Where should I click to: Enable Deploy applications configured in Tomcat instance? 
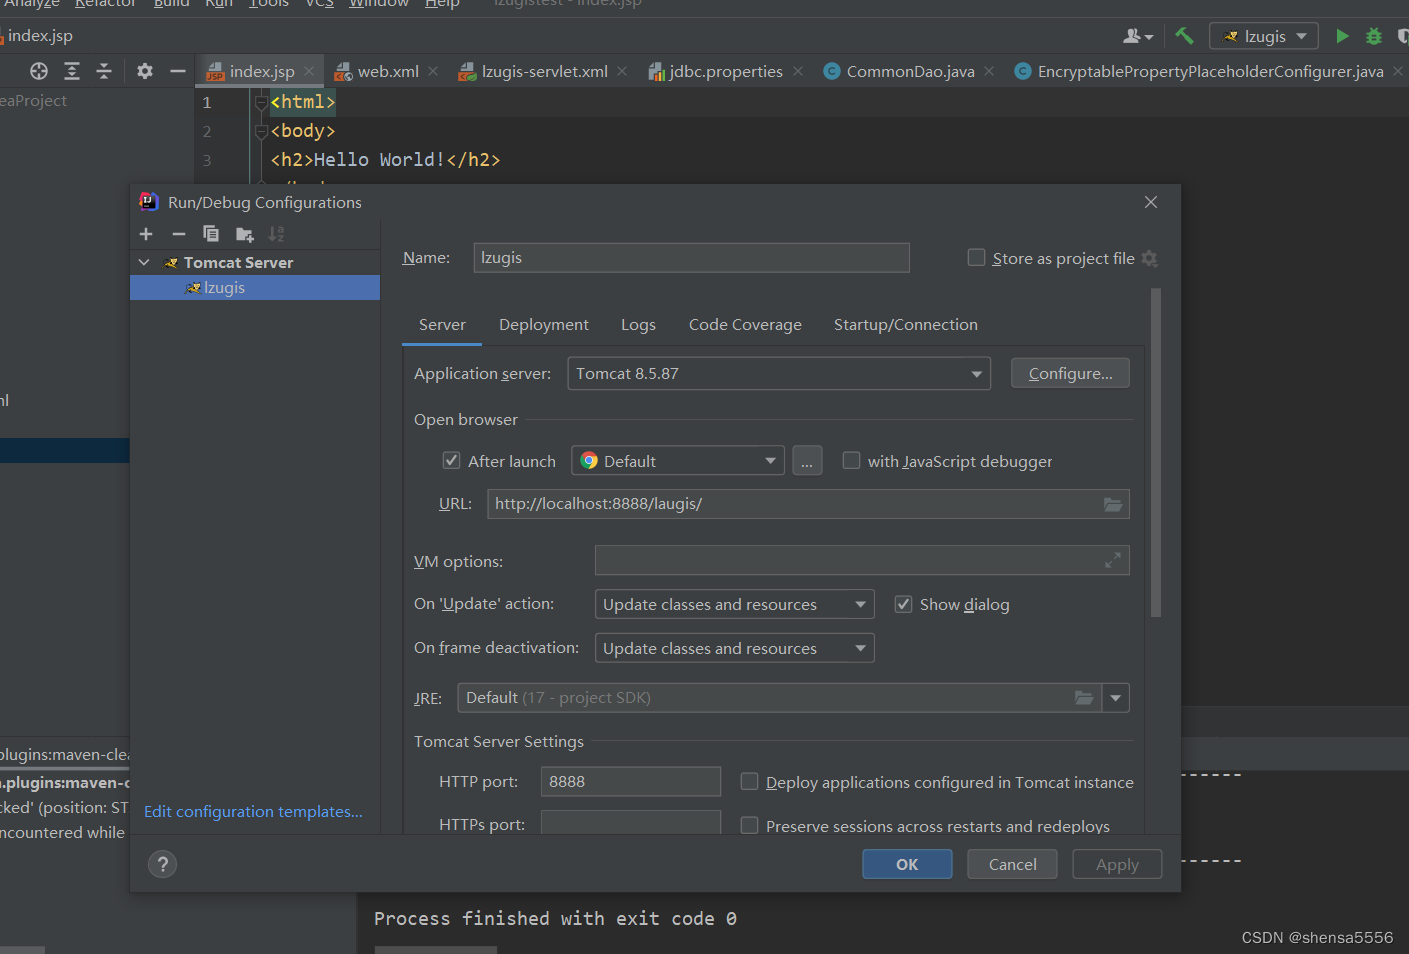749,781
